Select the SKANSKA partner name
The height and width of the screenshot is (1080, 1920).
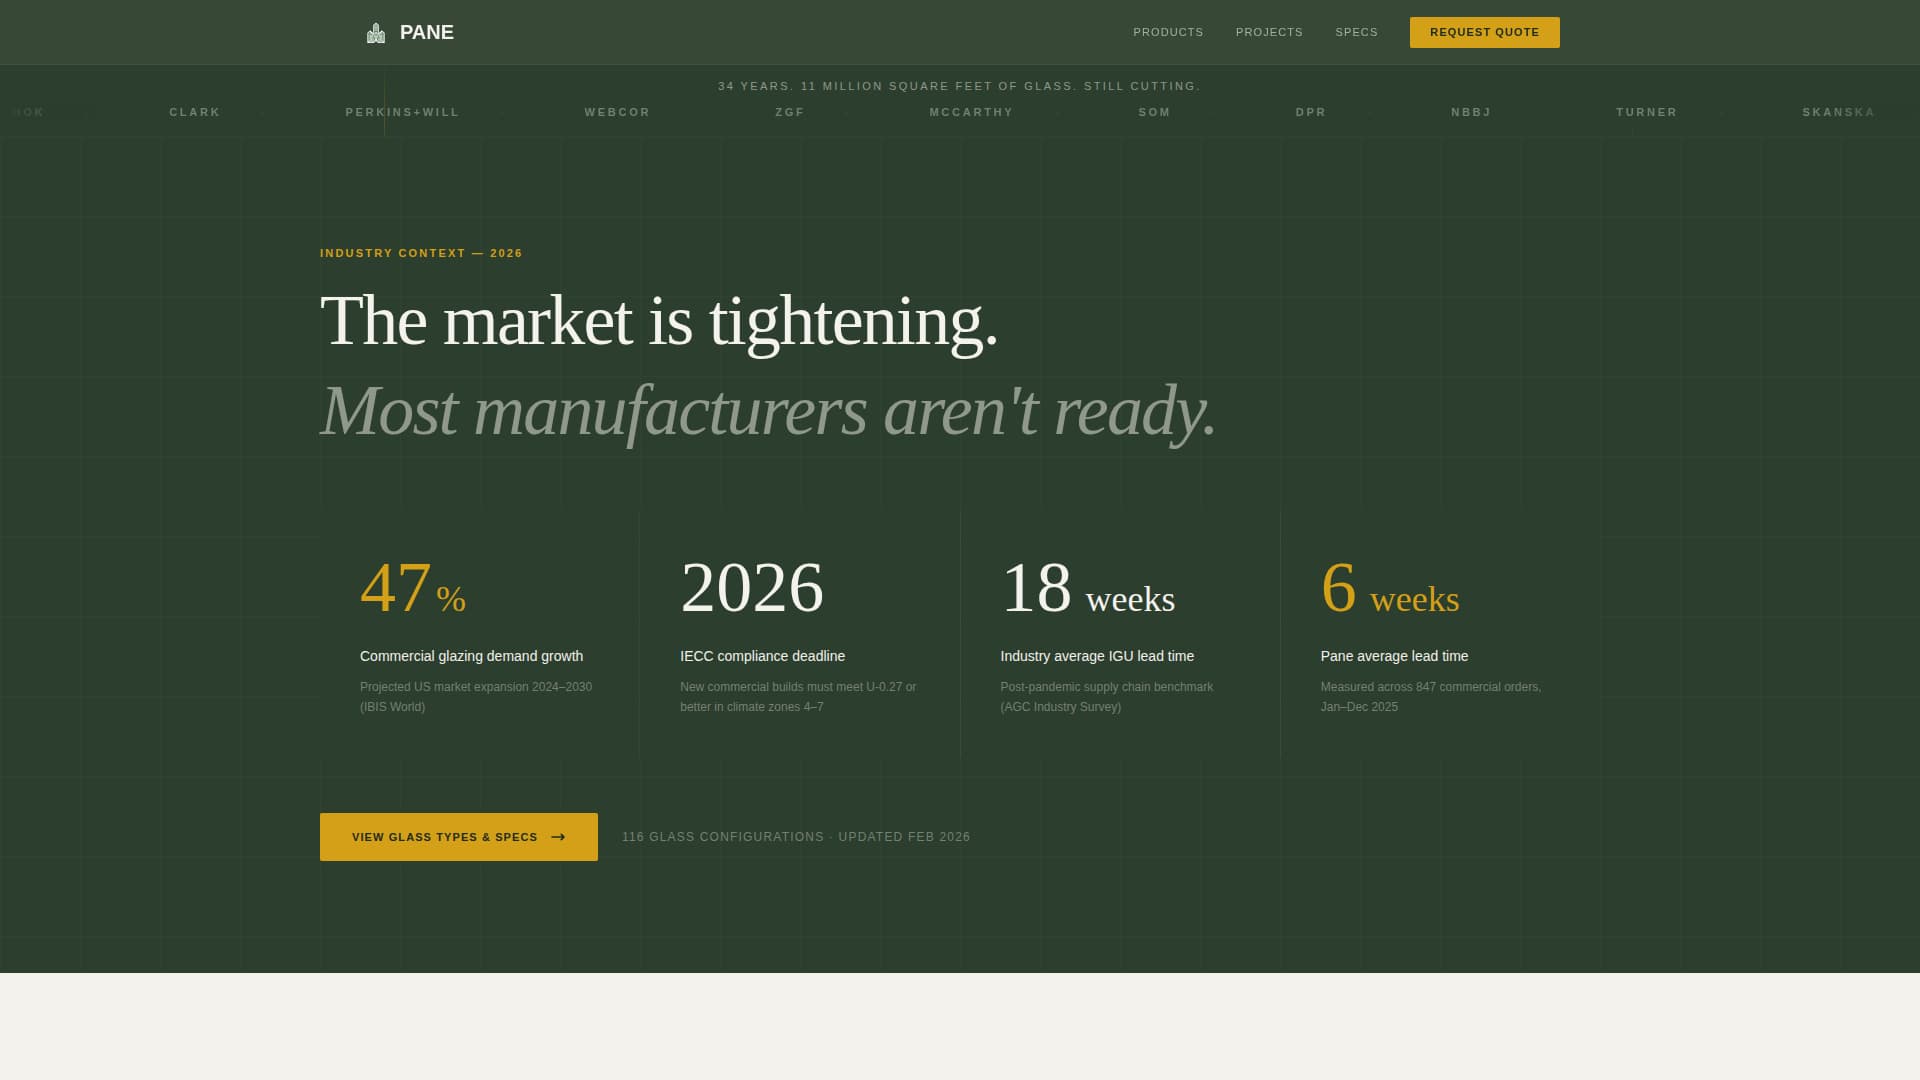(x=1838, y=112)
